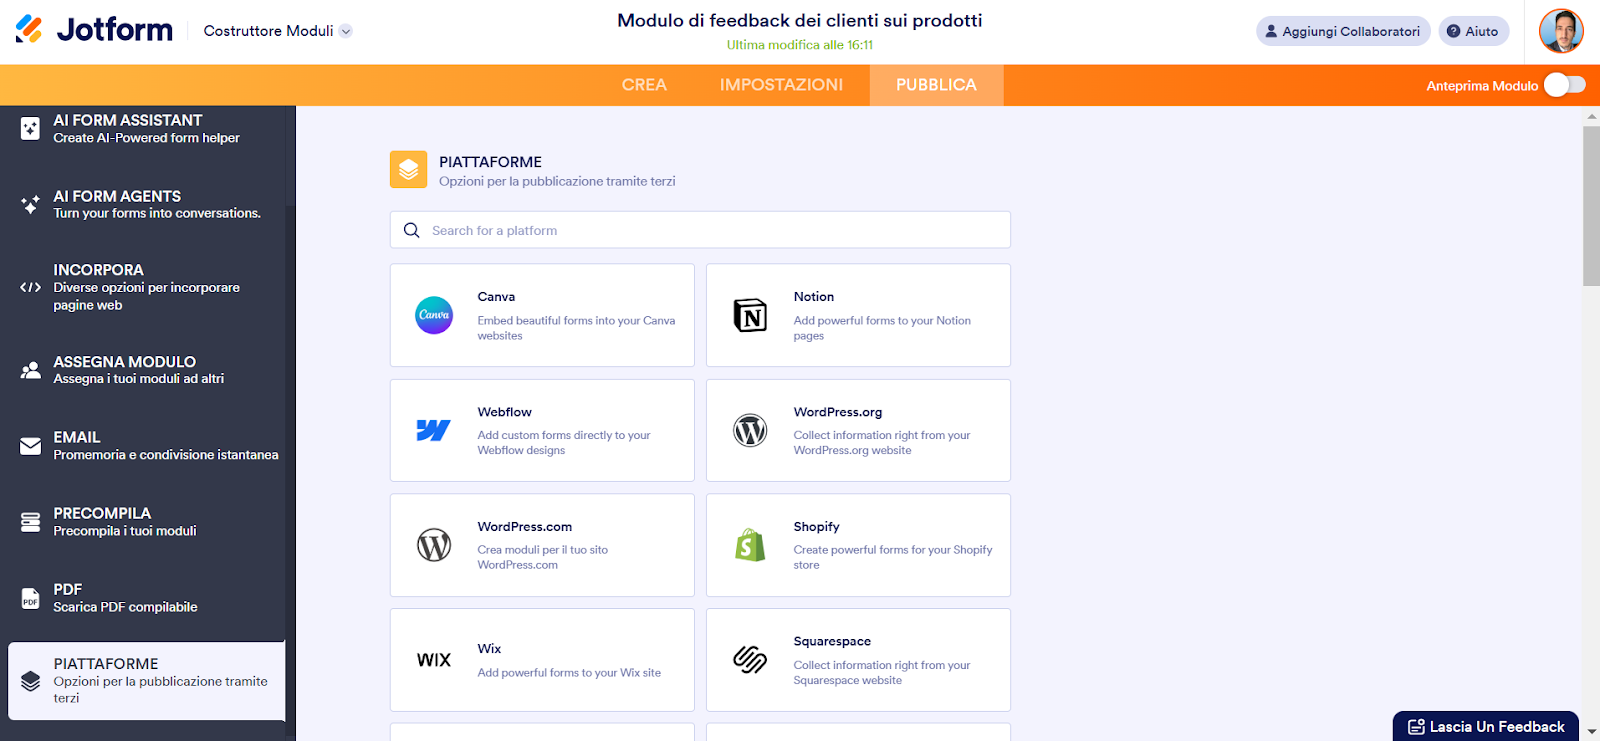Click the page vertical scrollbar
Image resolution: width=1600 pixels, height=741 pixels.
1591,205
